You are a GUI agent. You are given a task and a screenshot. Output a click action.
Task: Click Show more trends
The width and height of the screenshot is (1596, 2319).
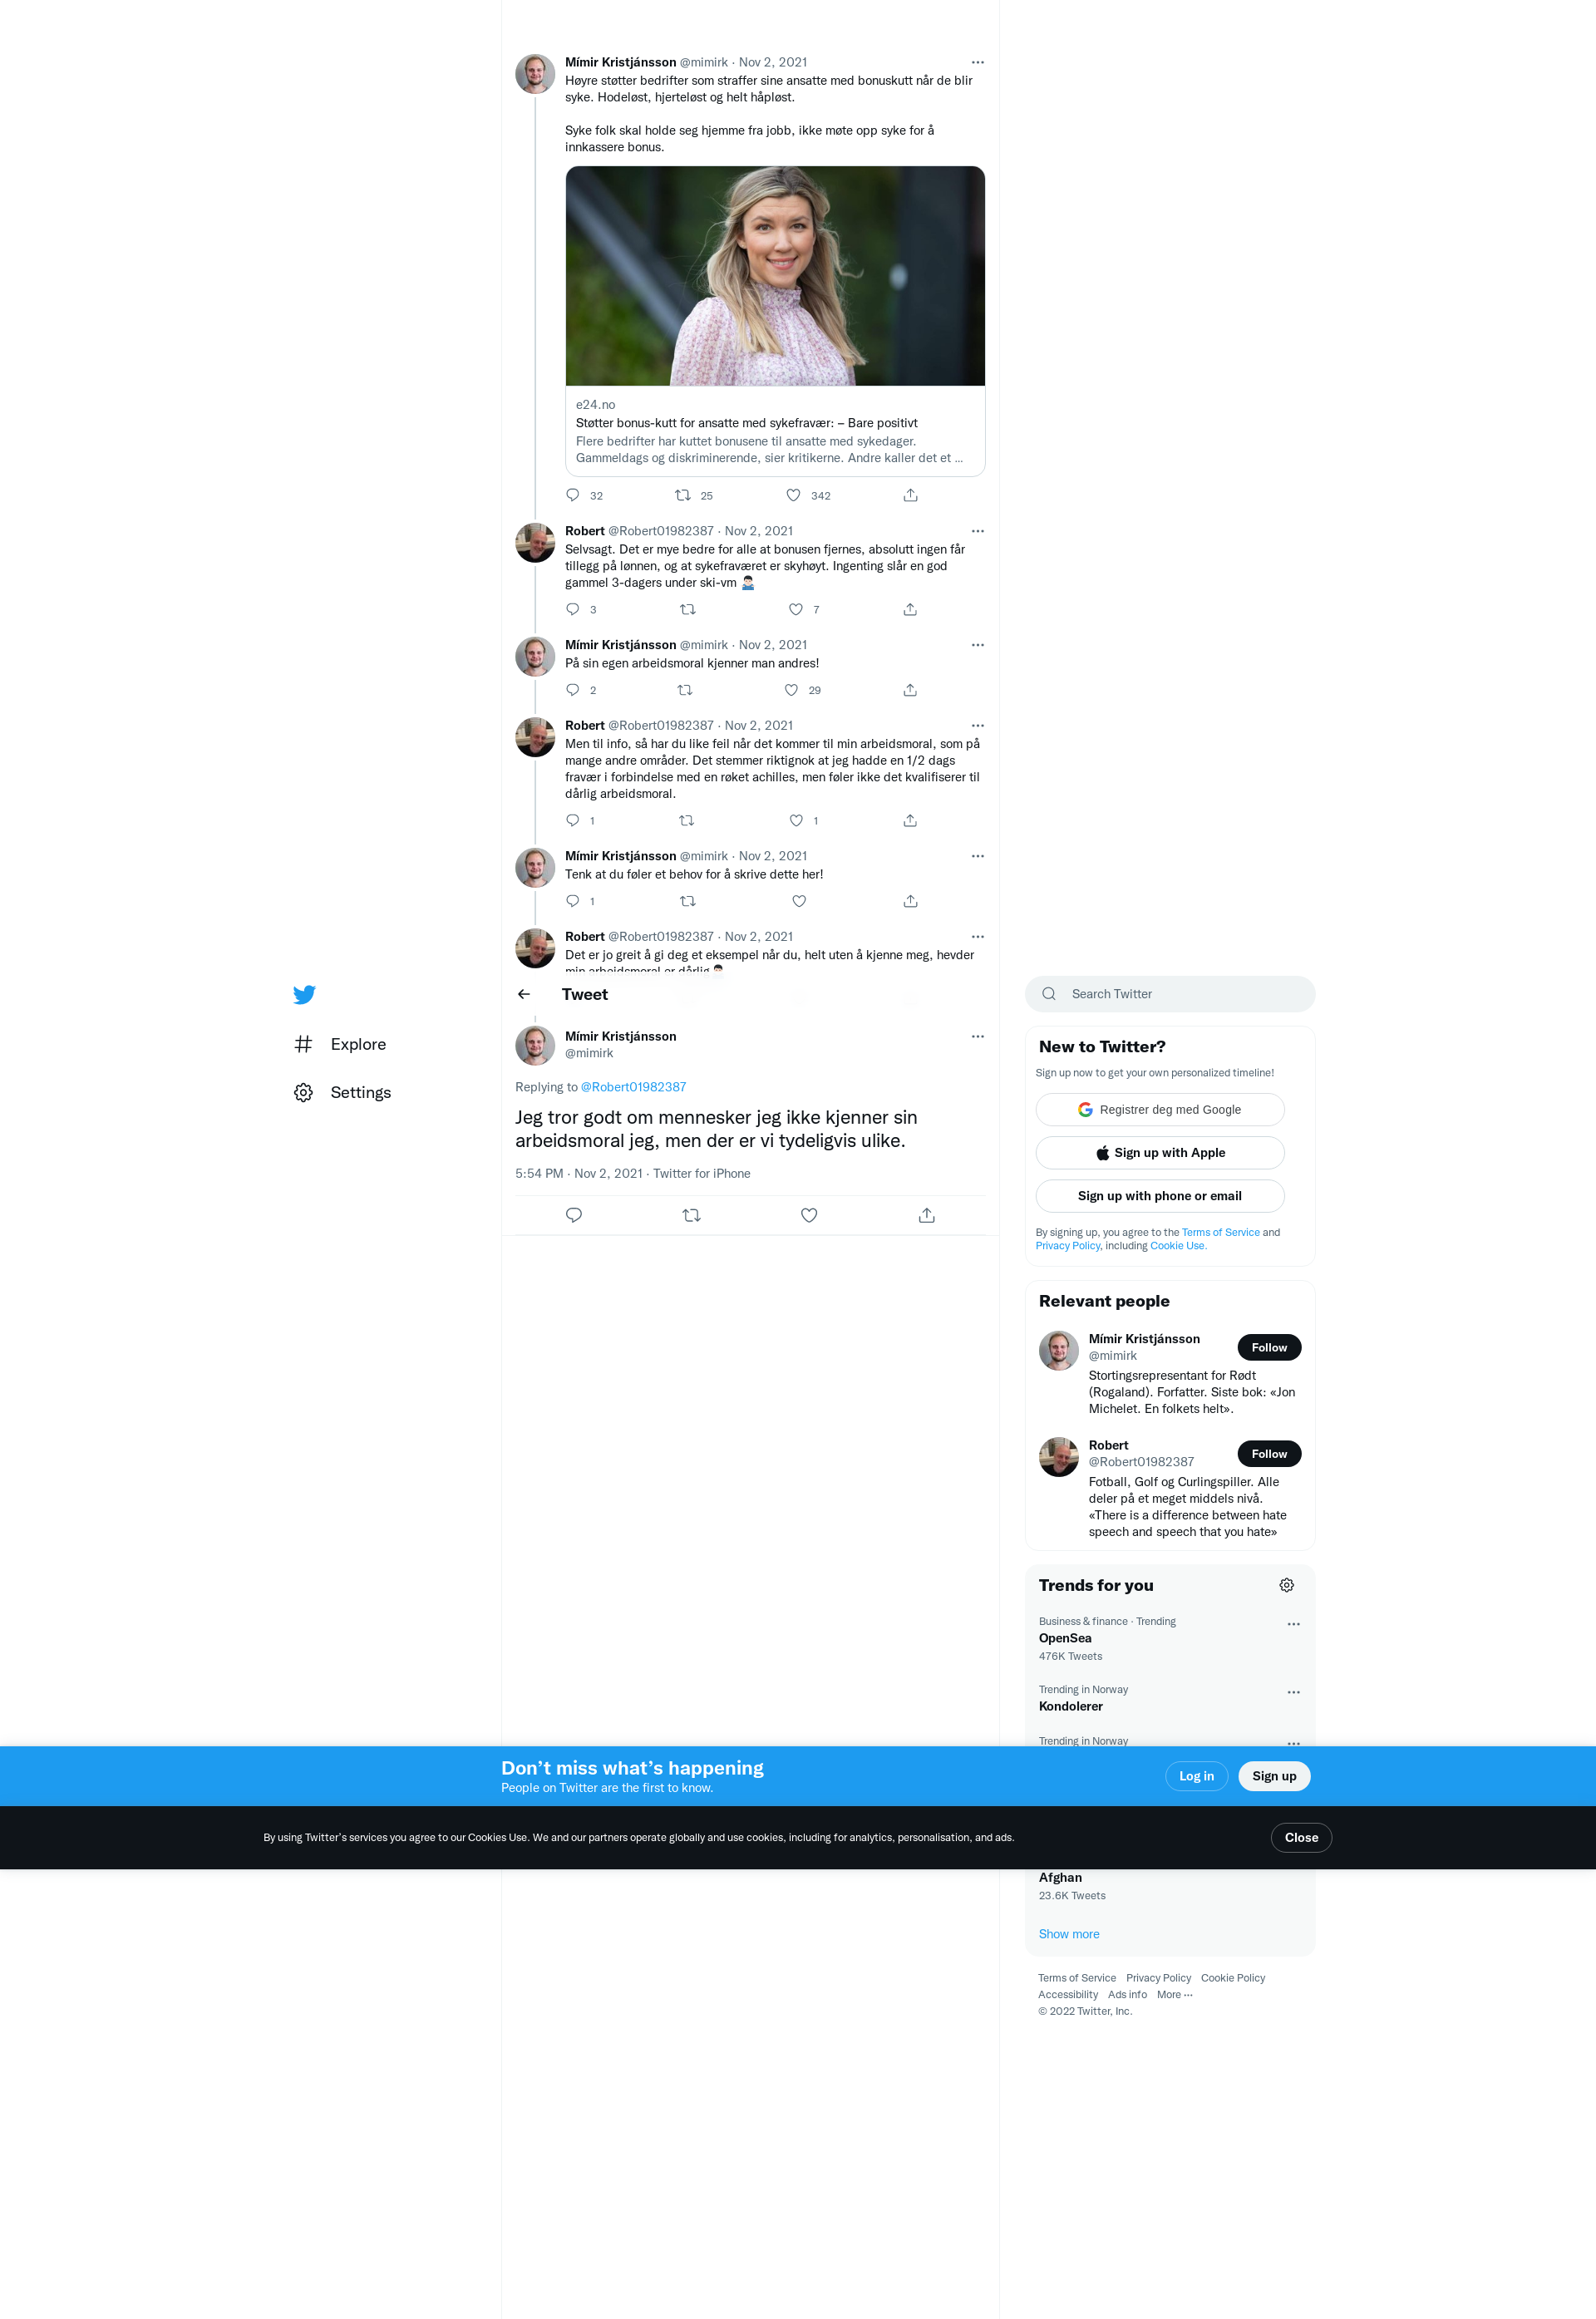click(1069, 1934)
